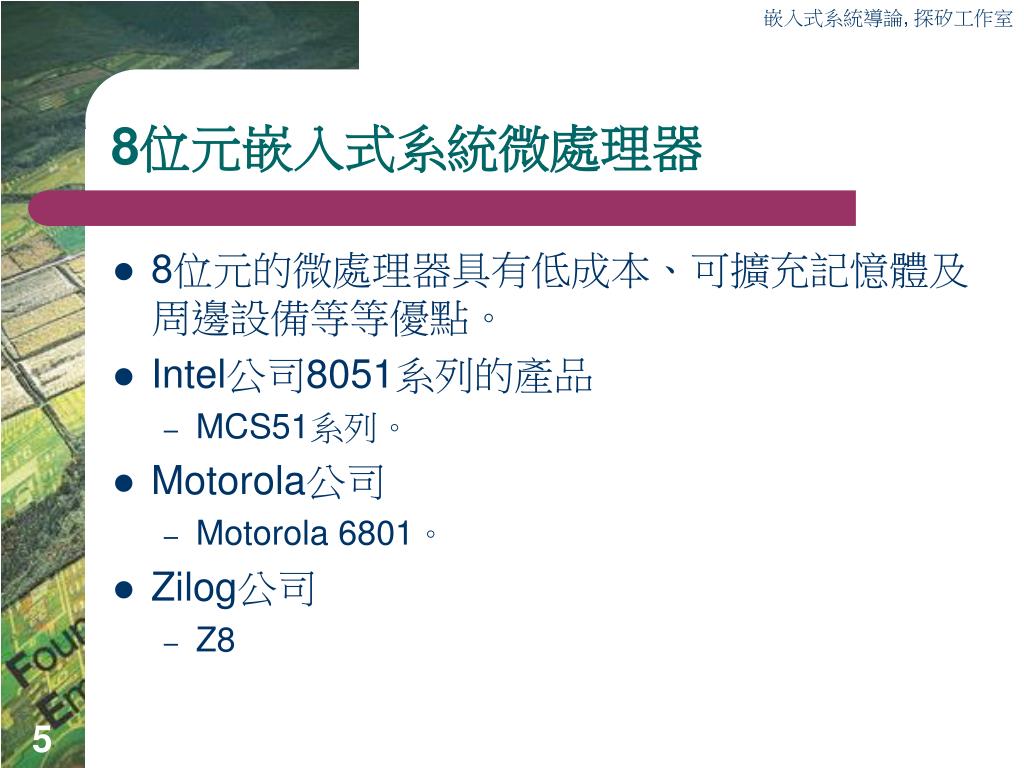
Task: Click the first bullet dot beside 8位元的微處理器
Action: click(x=123, y=272)
